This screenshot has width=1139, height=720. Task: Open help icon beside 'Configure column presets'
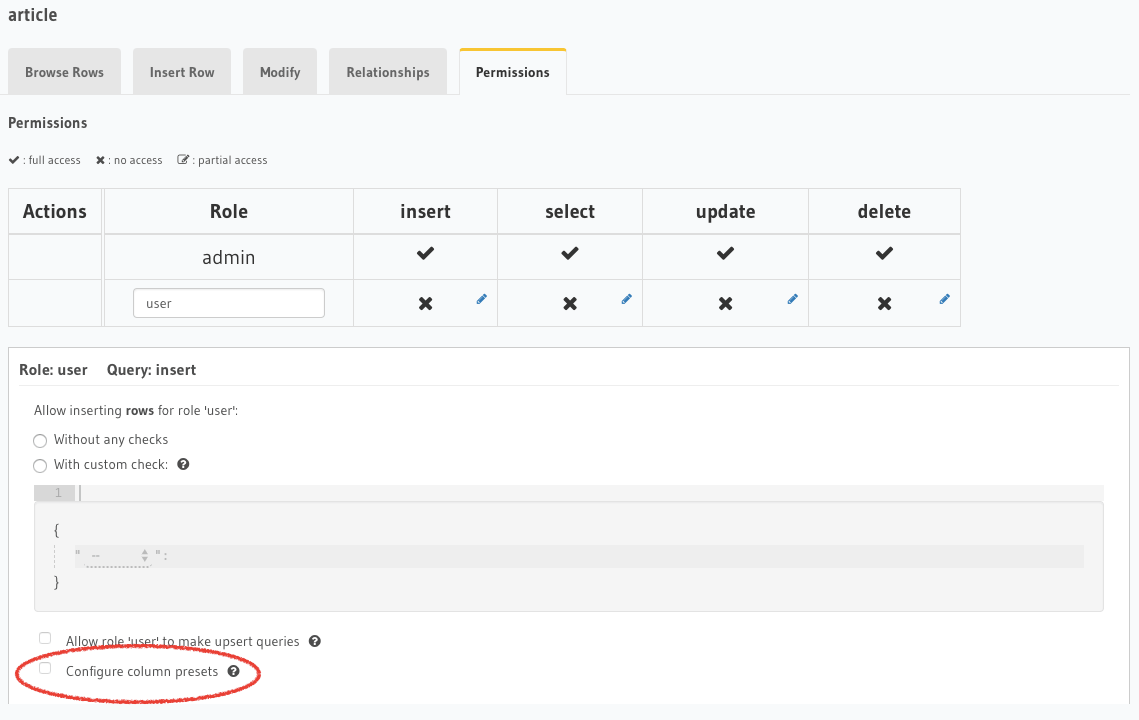[x=233, y=672]
